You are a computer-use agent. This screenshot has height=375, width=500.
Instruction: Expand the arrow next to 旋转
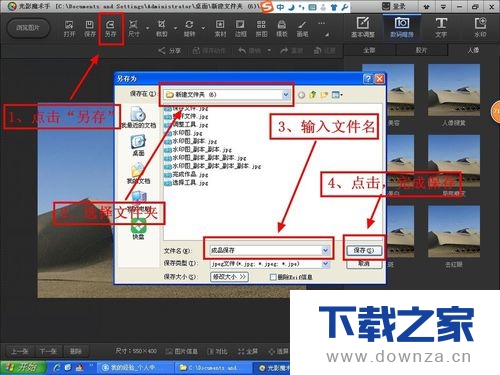click(203, 28)
